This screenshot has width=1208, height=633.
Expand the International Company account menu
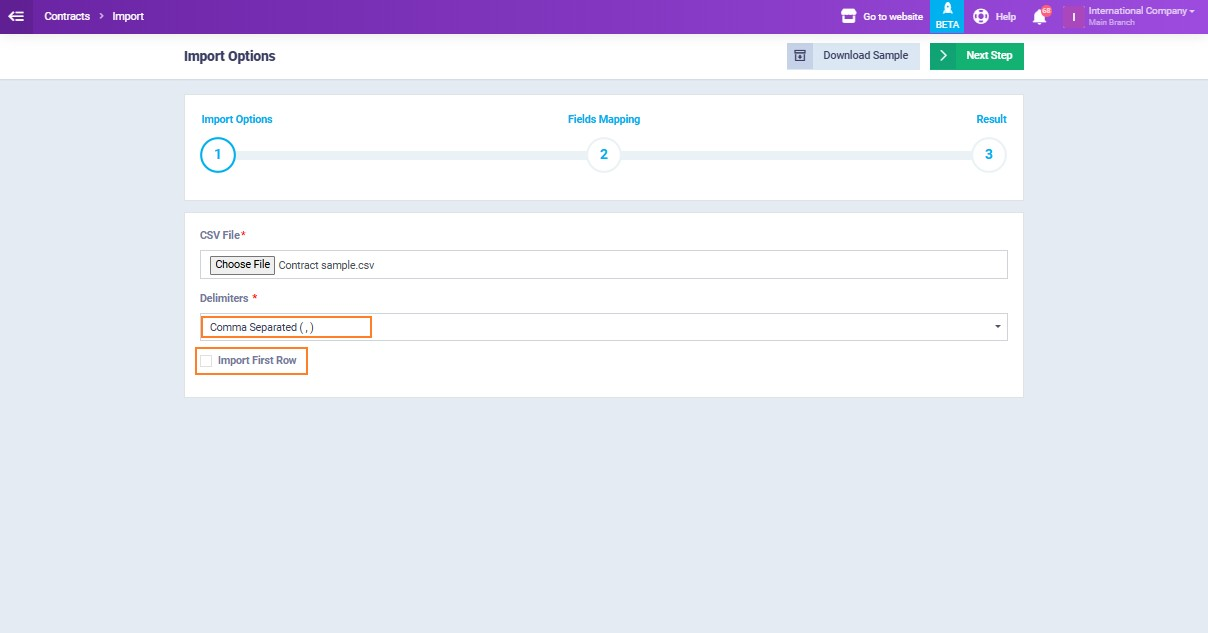pyautogui.click(x=1141, y=12)
